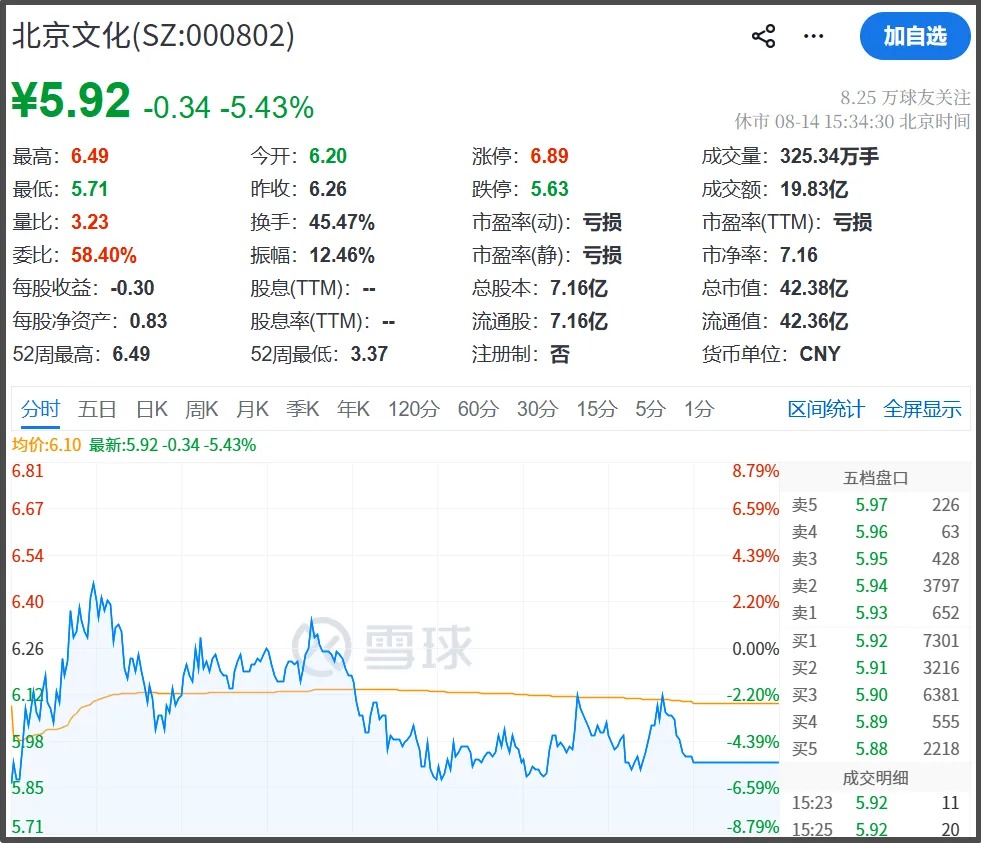Click the 加自选 button
The image size is (981, 843).
(915, 36)
